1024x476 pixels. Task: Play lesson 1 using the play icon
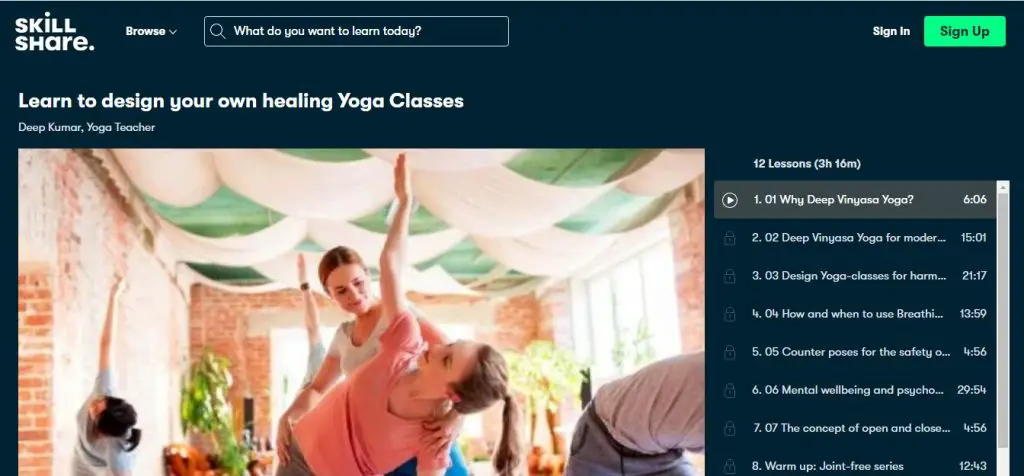pos(730,200)
